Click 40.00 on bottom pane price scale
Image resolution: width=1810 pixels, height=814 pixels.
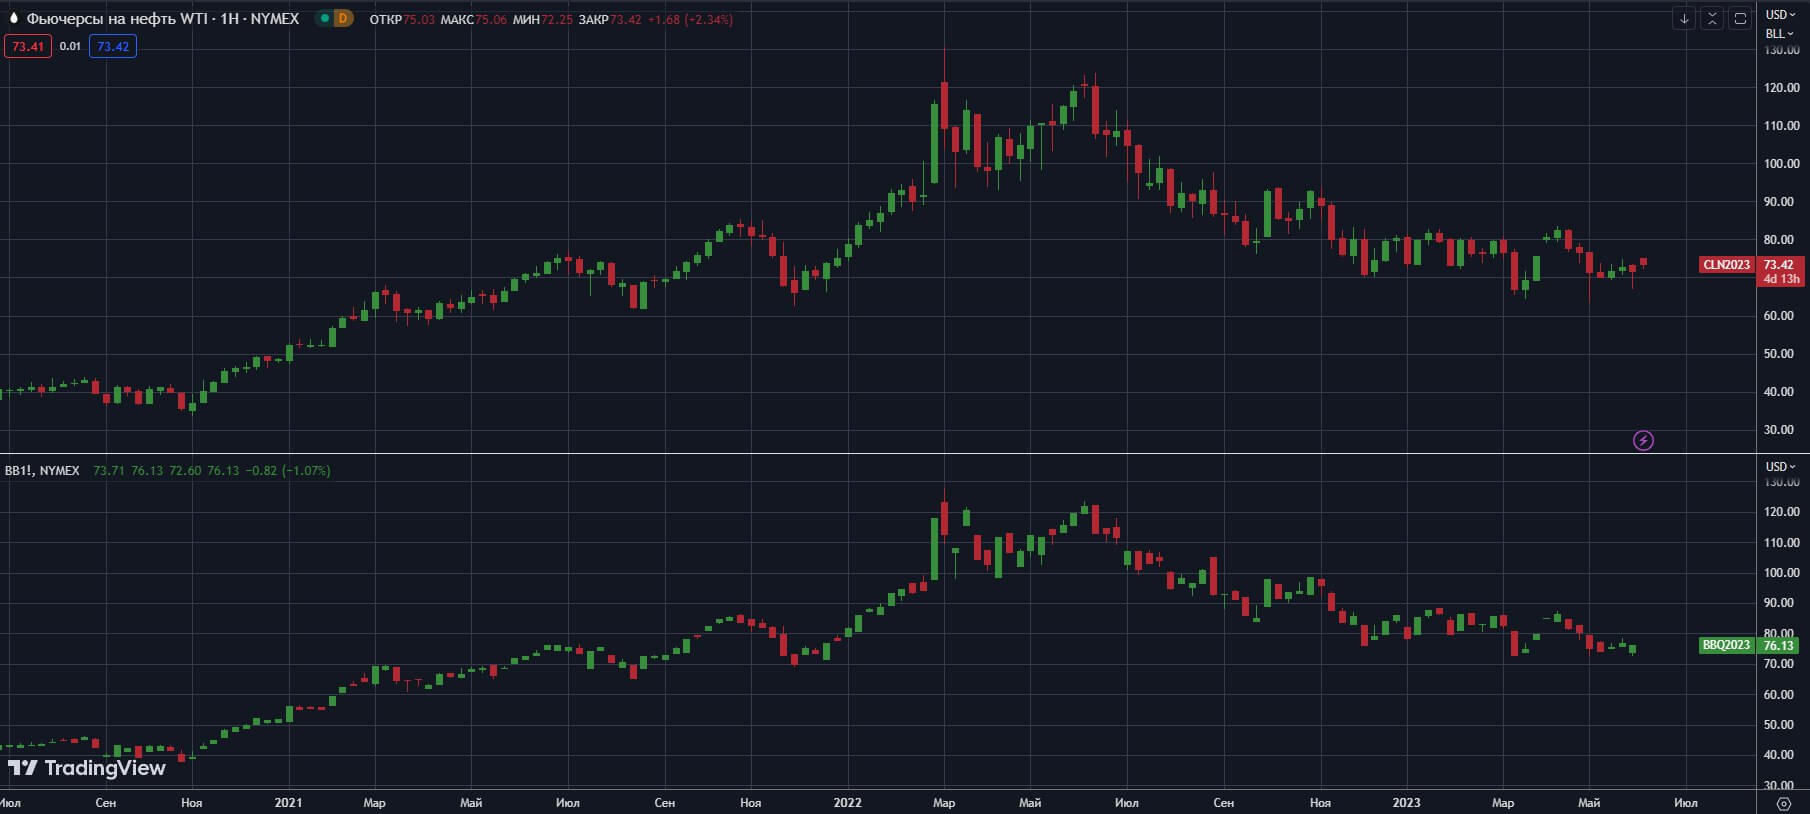click(x=1779, y=755)
